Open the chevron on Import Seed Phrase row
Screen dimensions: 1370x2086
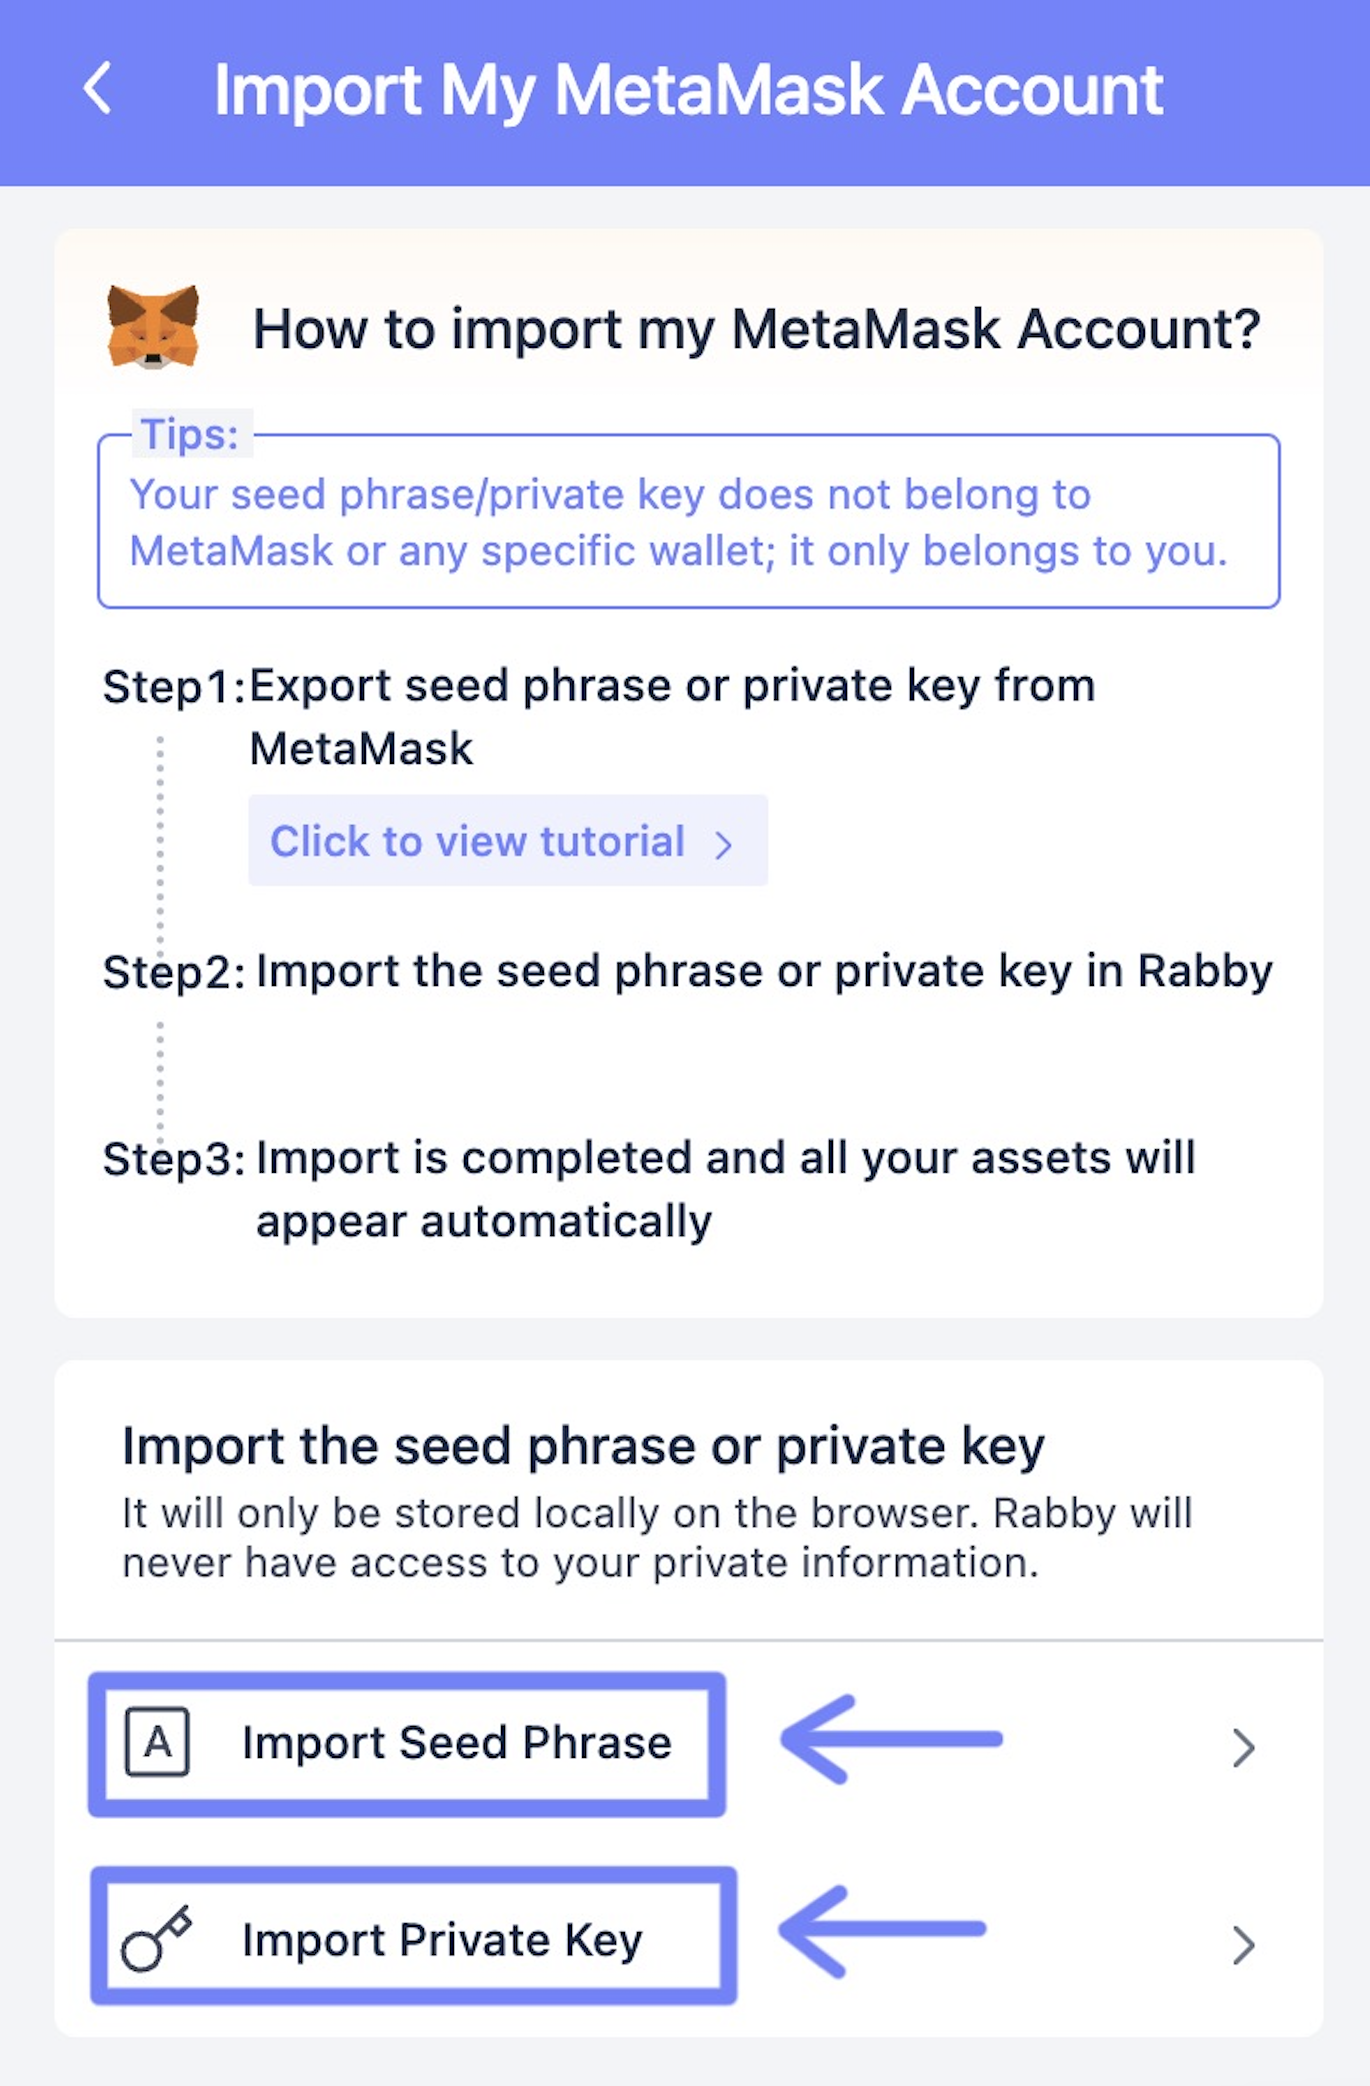(1243, 1747)
